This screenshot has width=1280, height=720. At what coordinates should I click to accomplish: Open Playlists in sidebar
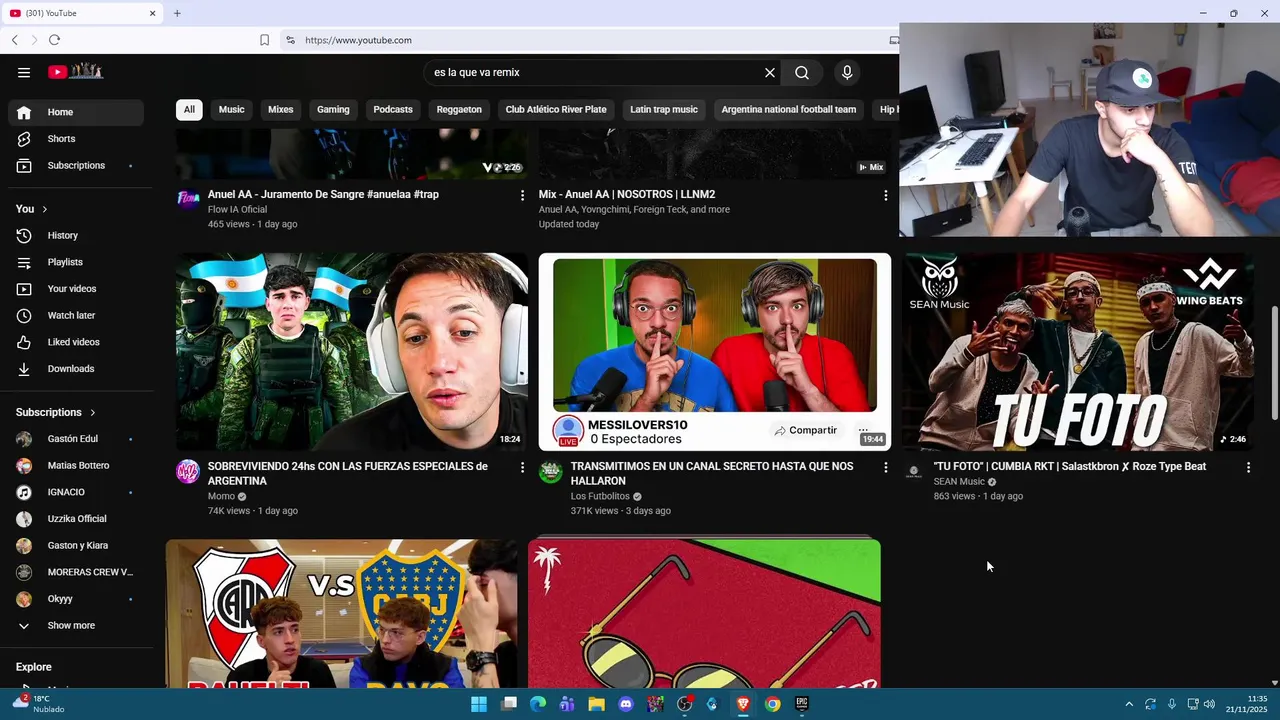coord(76,262)
